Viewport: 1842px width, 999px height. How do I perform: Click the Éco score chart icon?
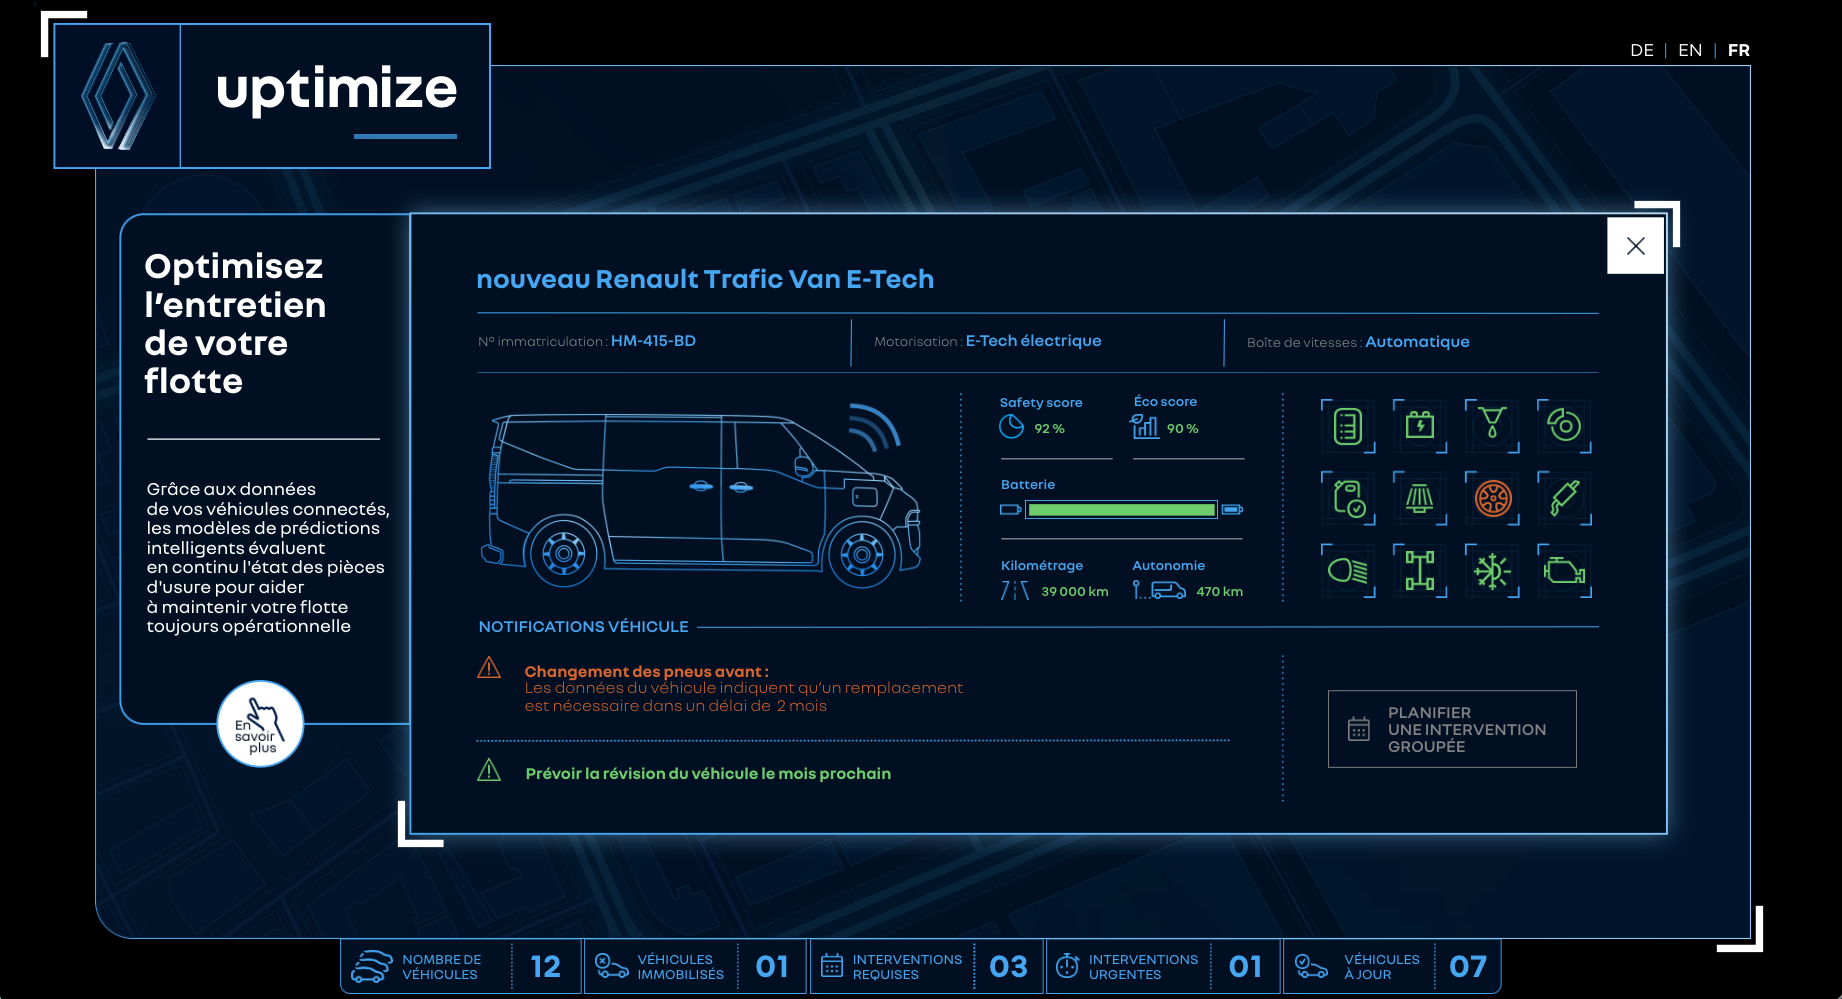pyautogui.click(x=1144, y=427)
